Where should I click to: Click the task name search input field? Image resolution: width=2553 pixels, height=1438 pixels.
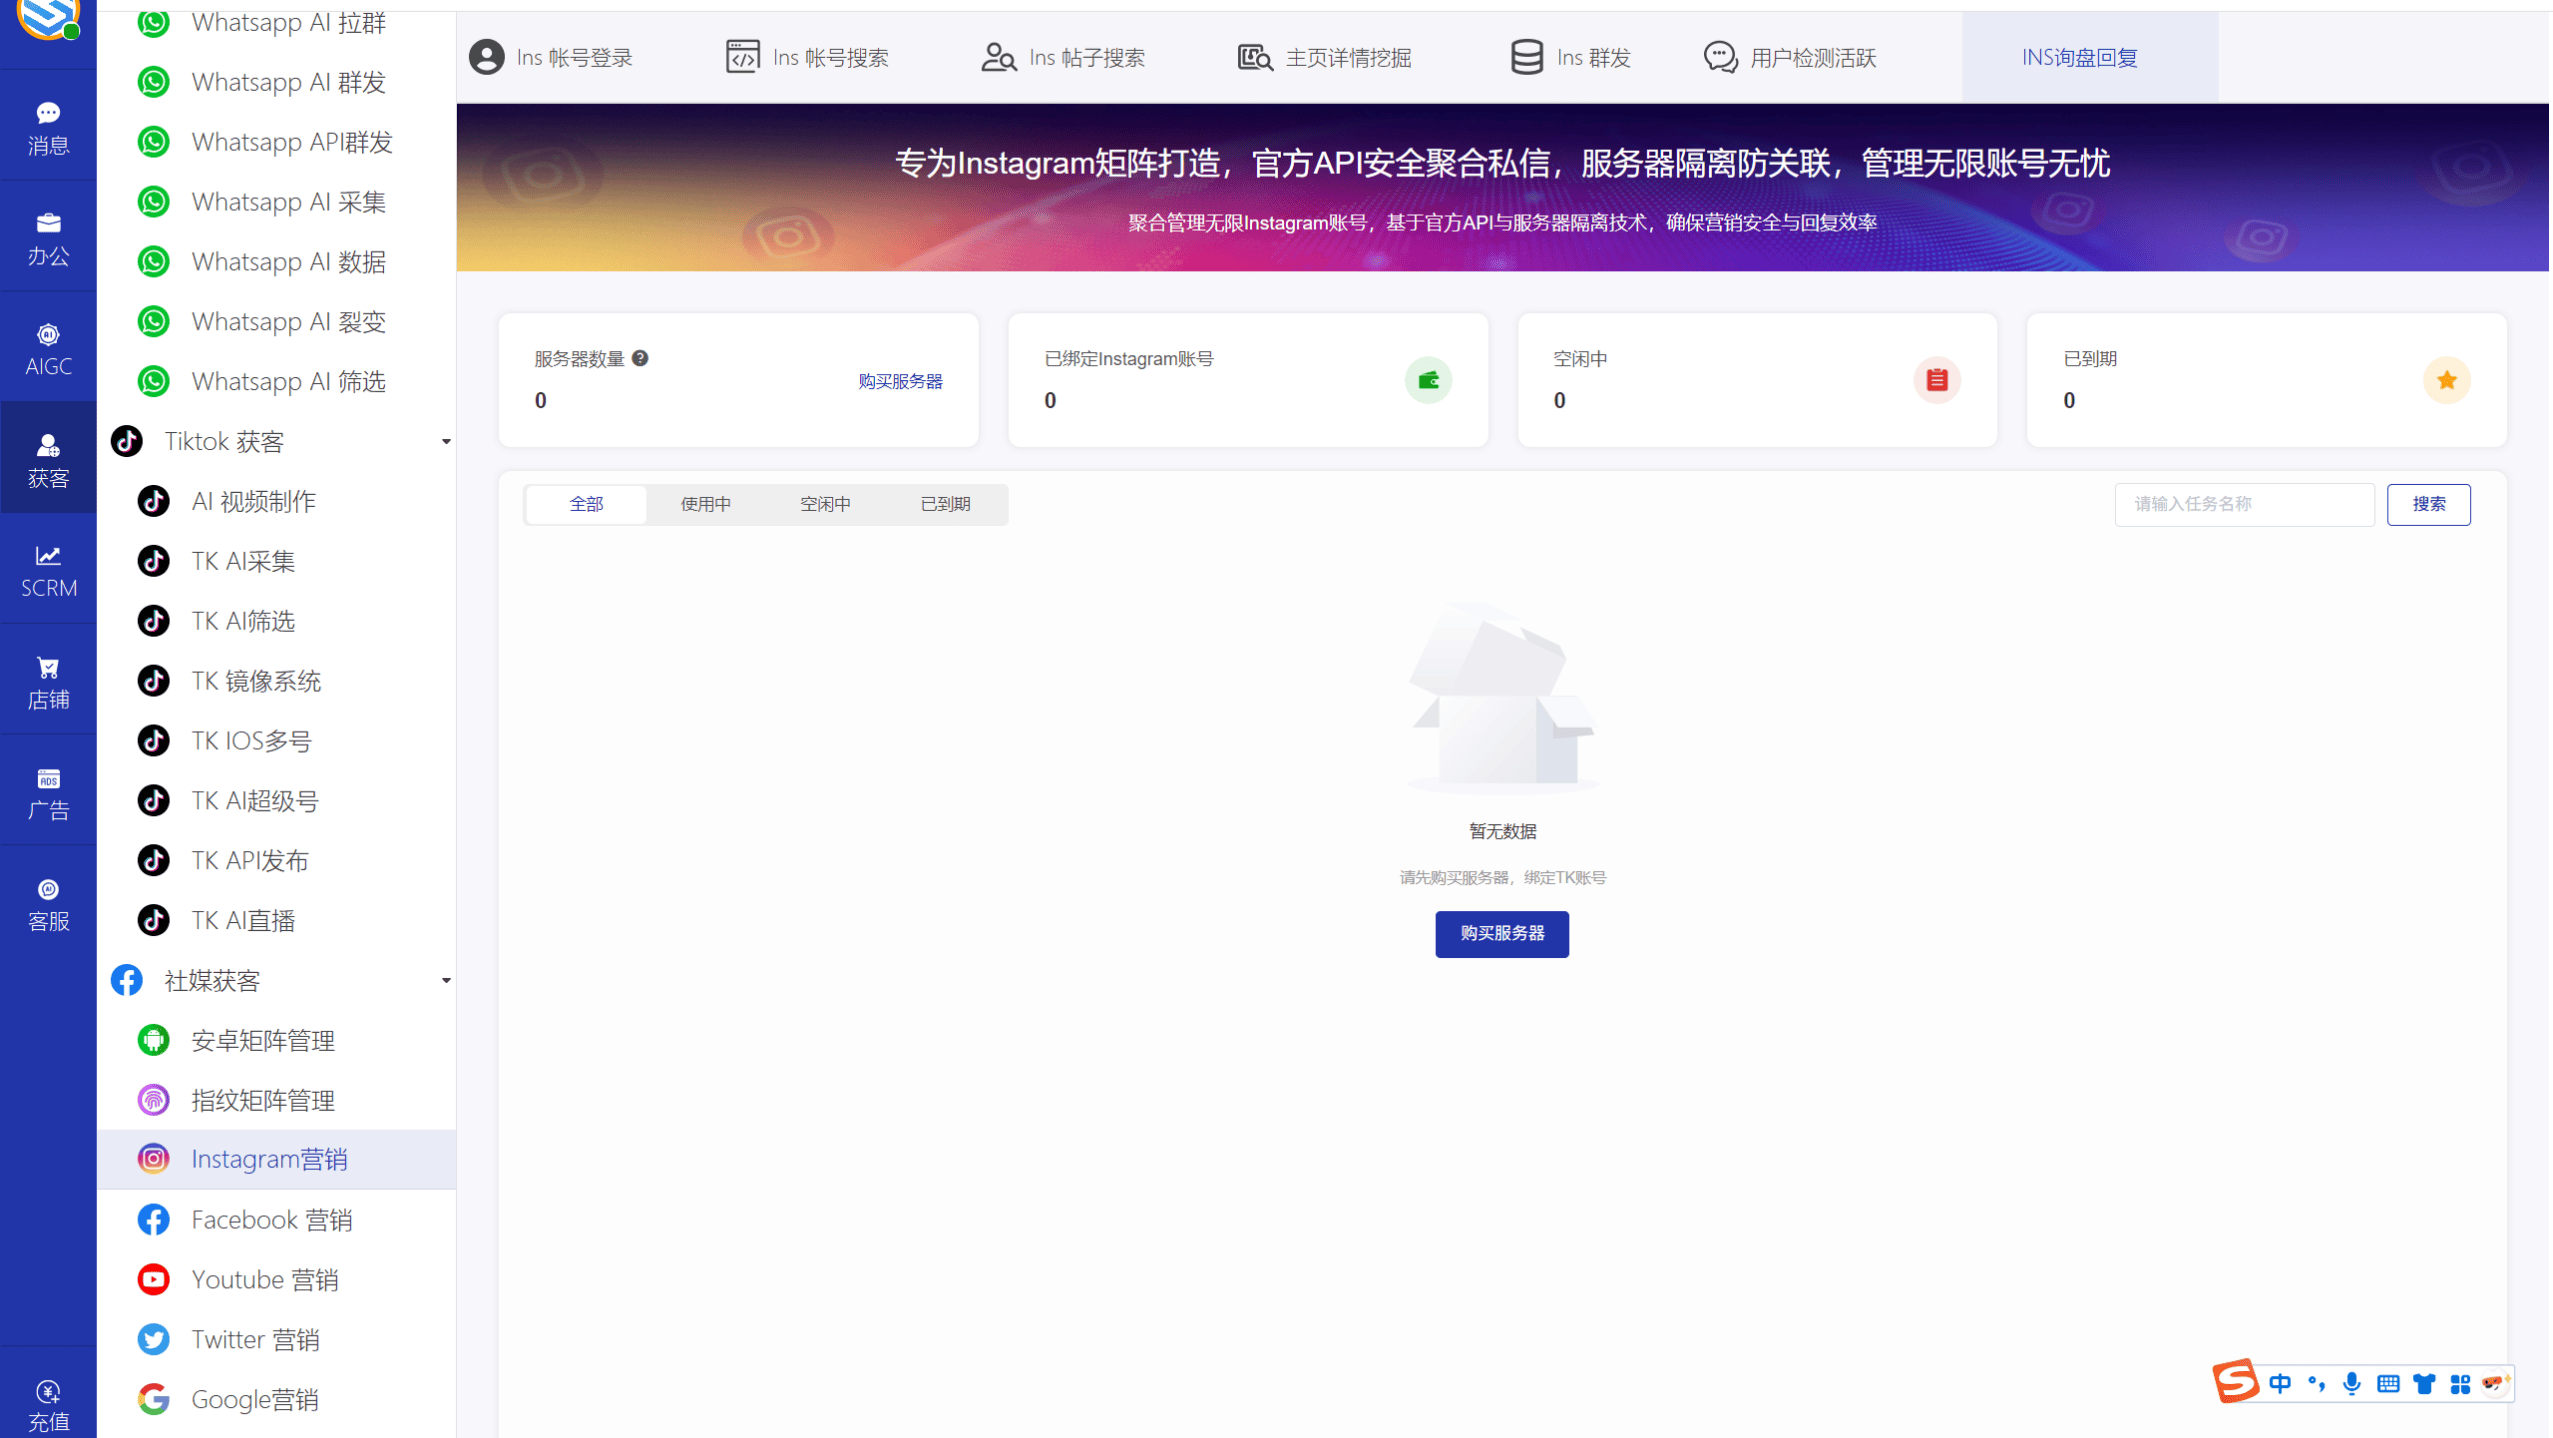(x=2243, y=504)
